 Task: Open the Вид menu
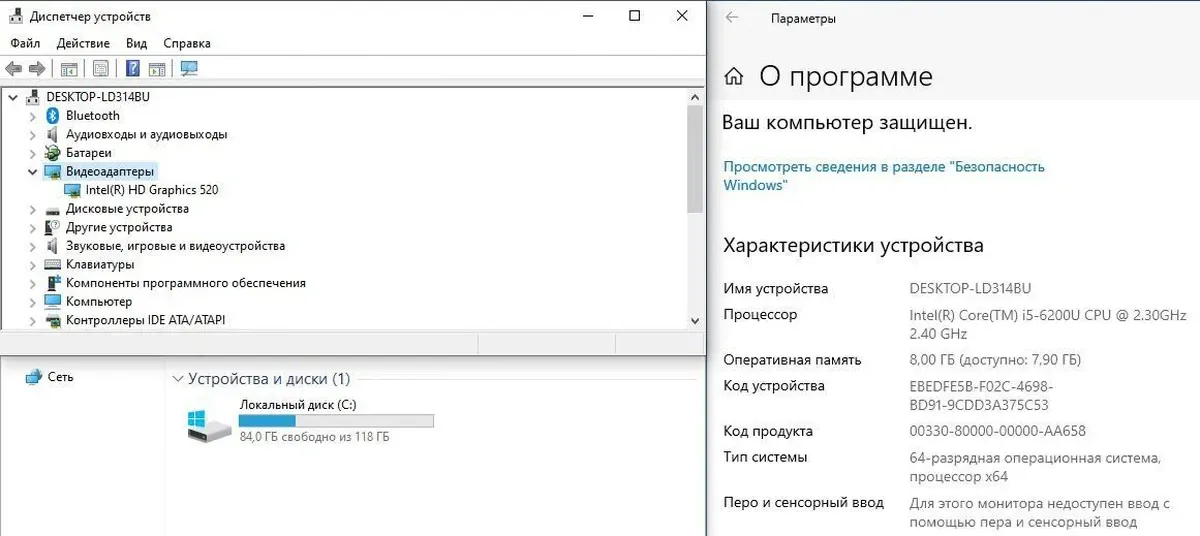(x=136, y=43)
